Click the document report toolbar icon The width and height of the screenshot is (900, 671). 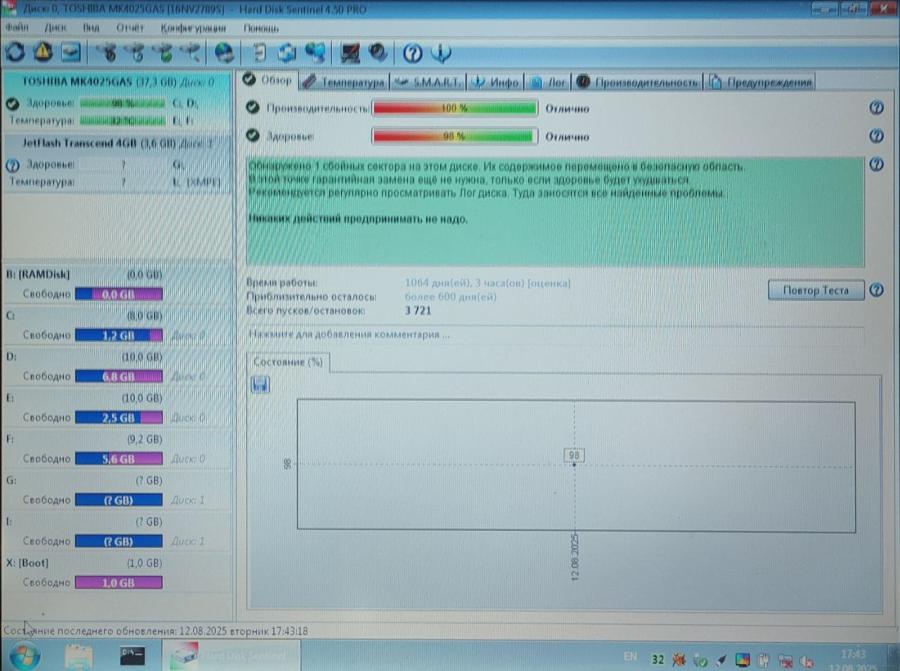pyautogui.click(x=259, y=53)
